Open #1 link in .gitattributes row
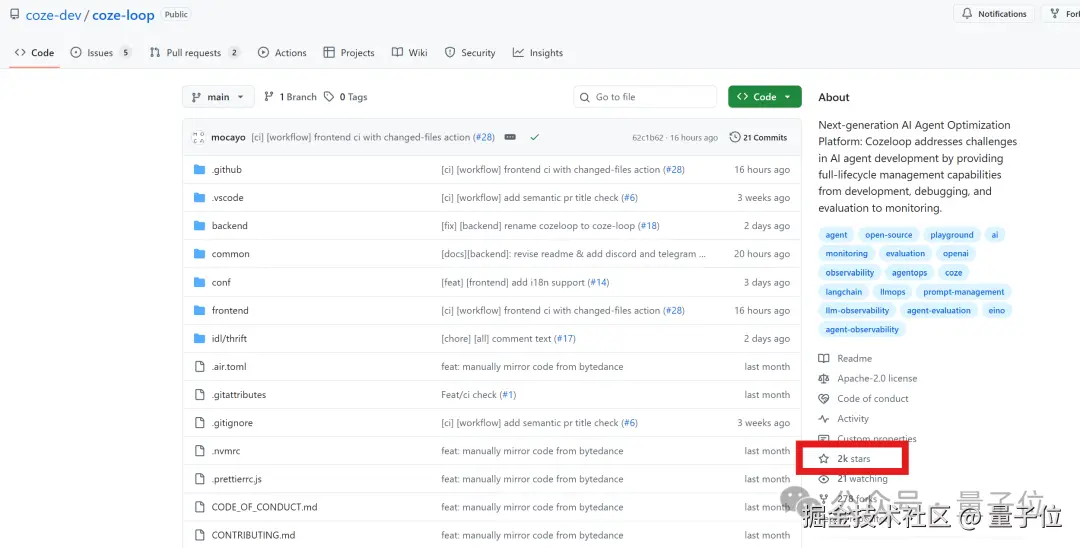The height and width of the screenshot is (548, 1080). [x=508, y=394]
